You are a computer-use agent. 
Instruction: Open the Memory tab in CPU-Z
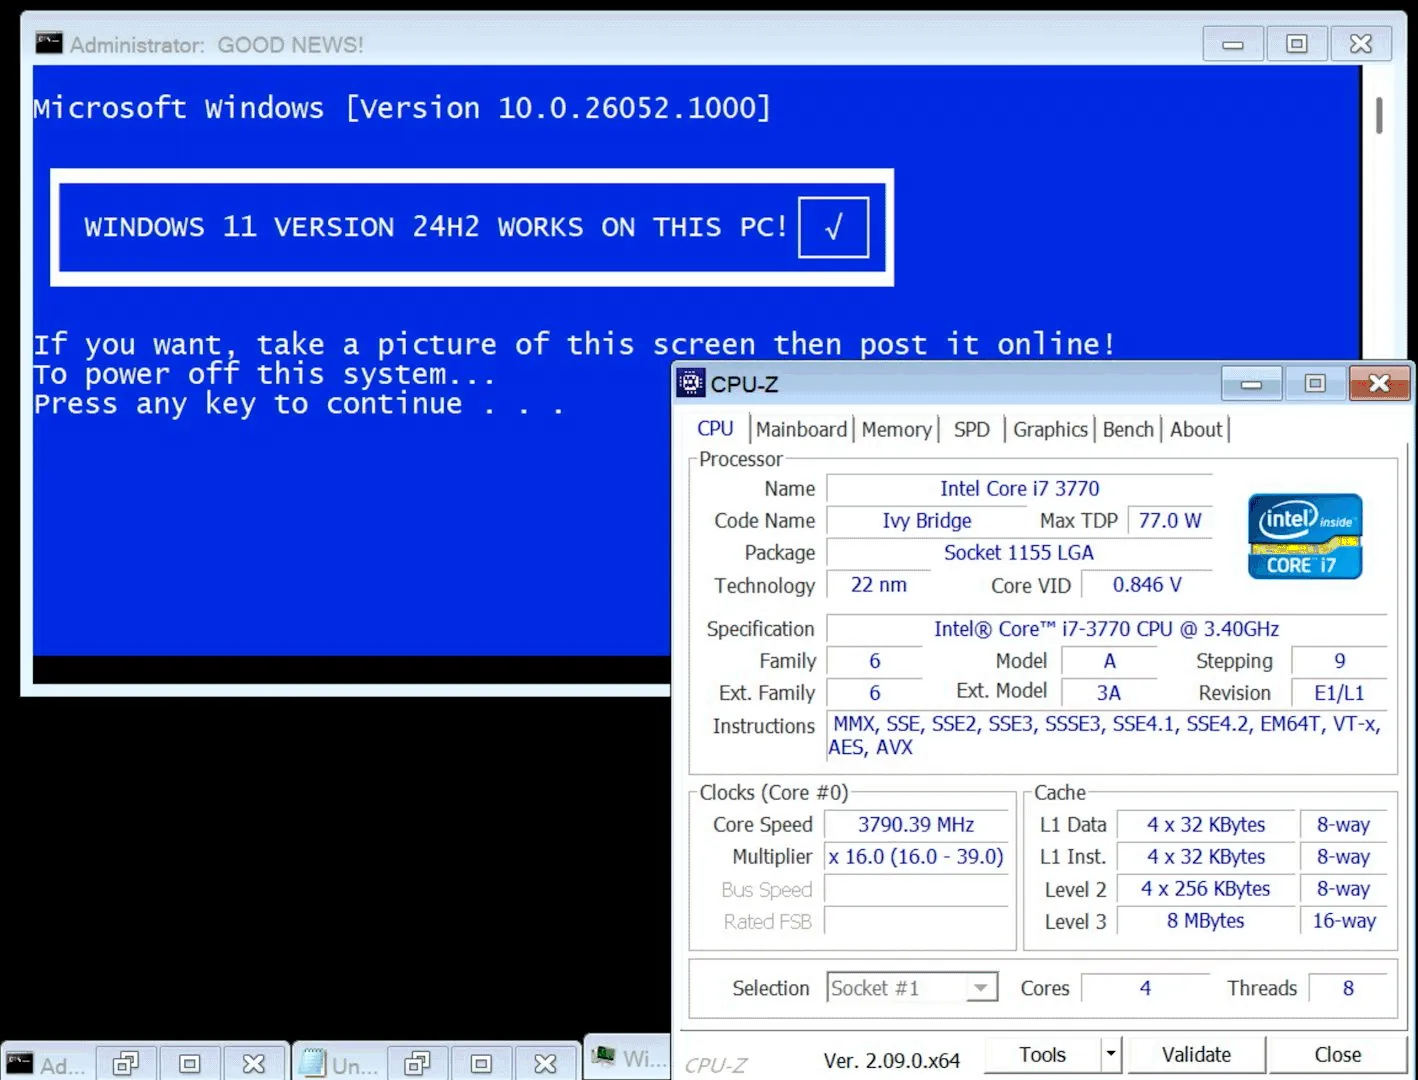(895, 429)
